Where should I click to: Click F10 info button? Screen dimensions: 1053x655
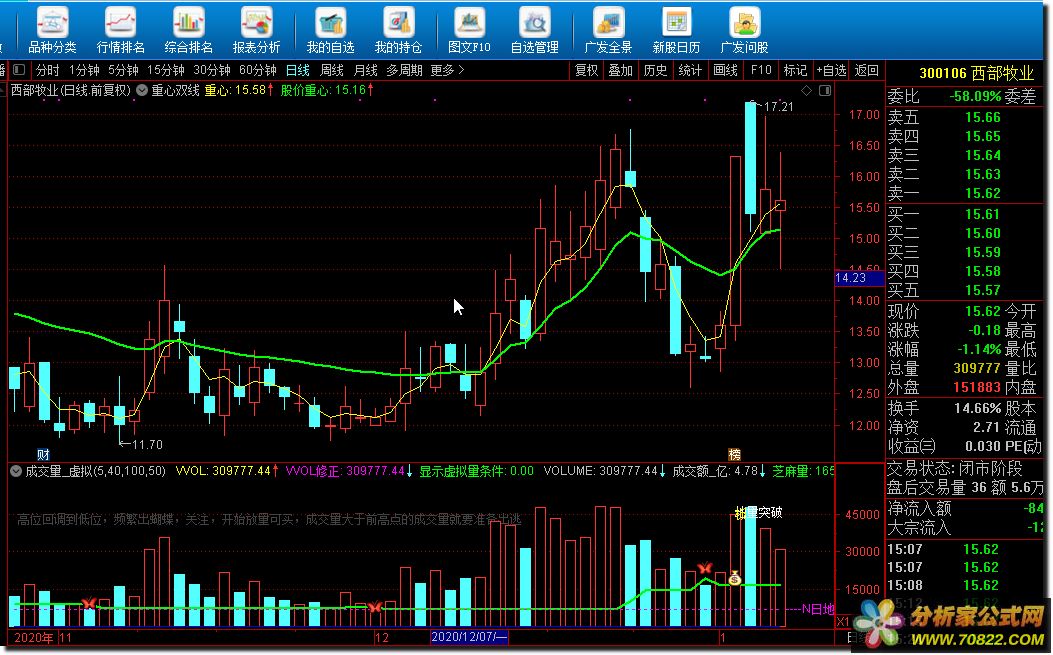pyautogui.click(x=761, y=70)
